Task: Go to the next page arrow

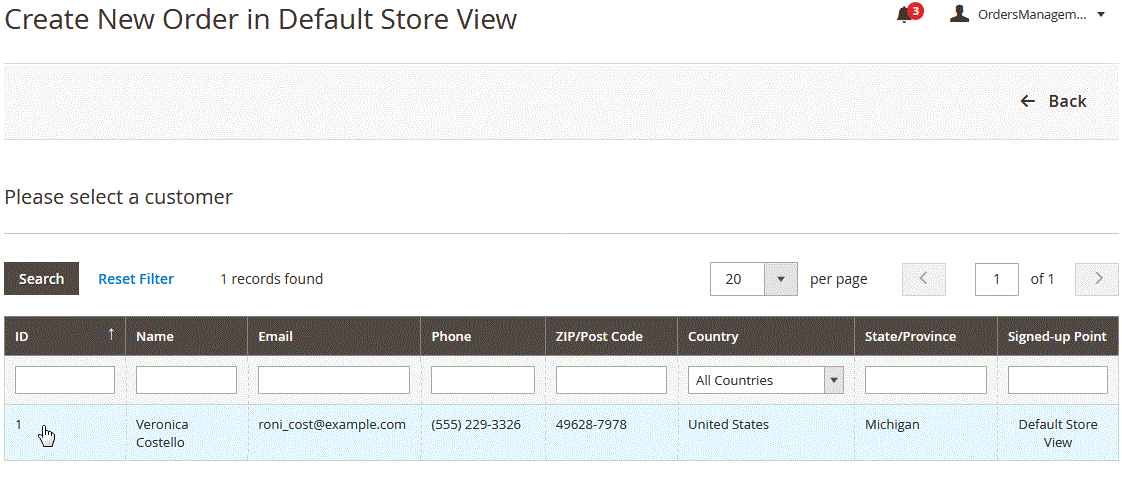Action: pos(1096,279)
